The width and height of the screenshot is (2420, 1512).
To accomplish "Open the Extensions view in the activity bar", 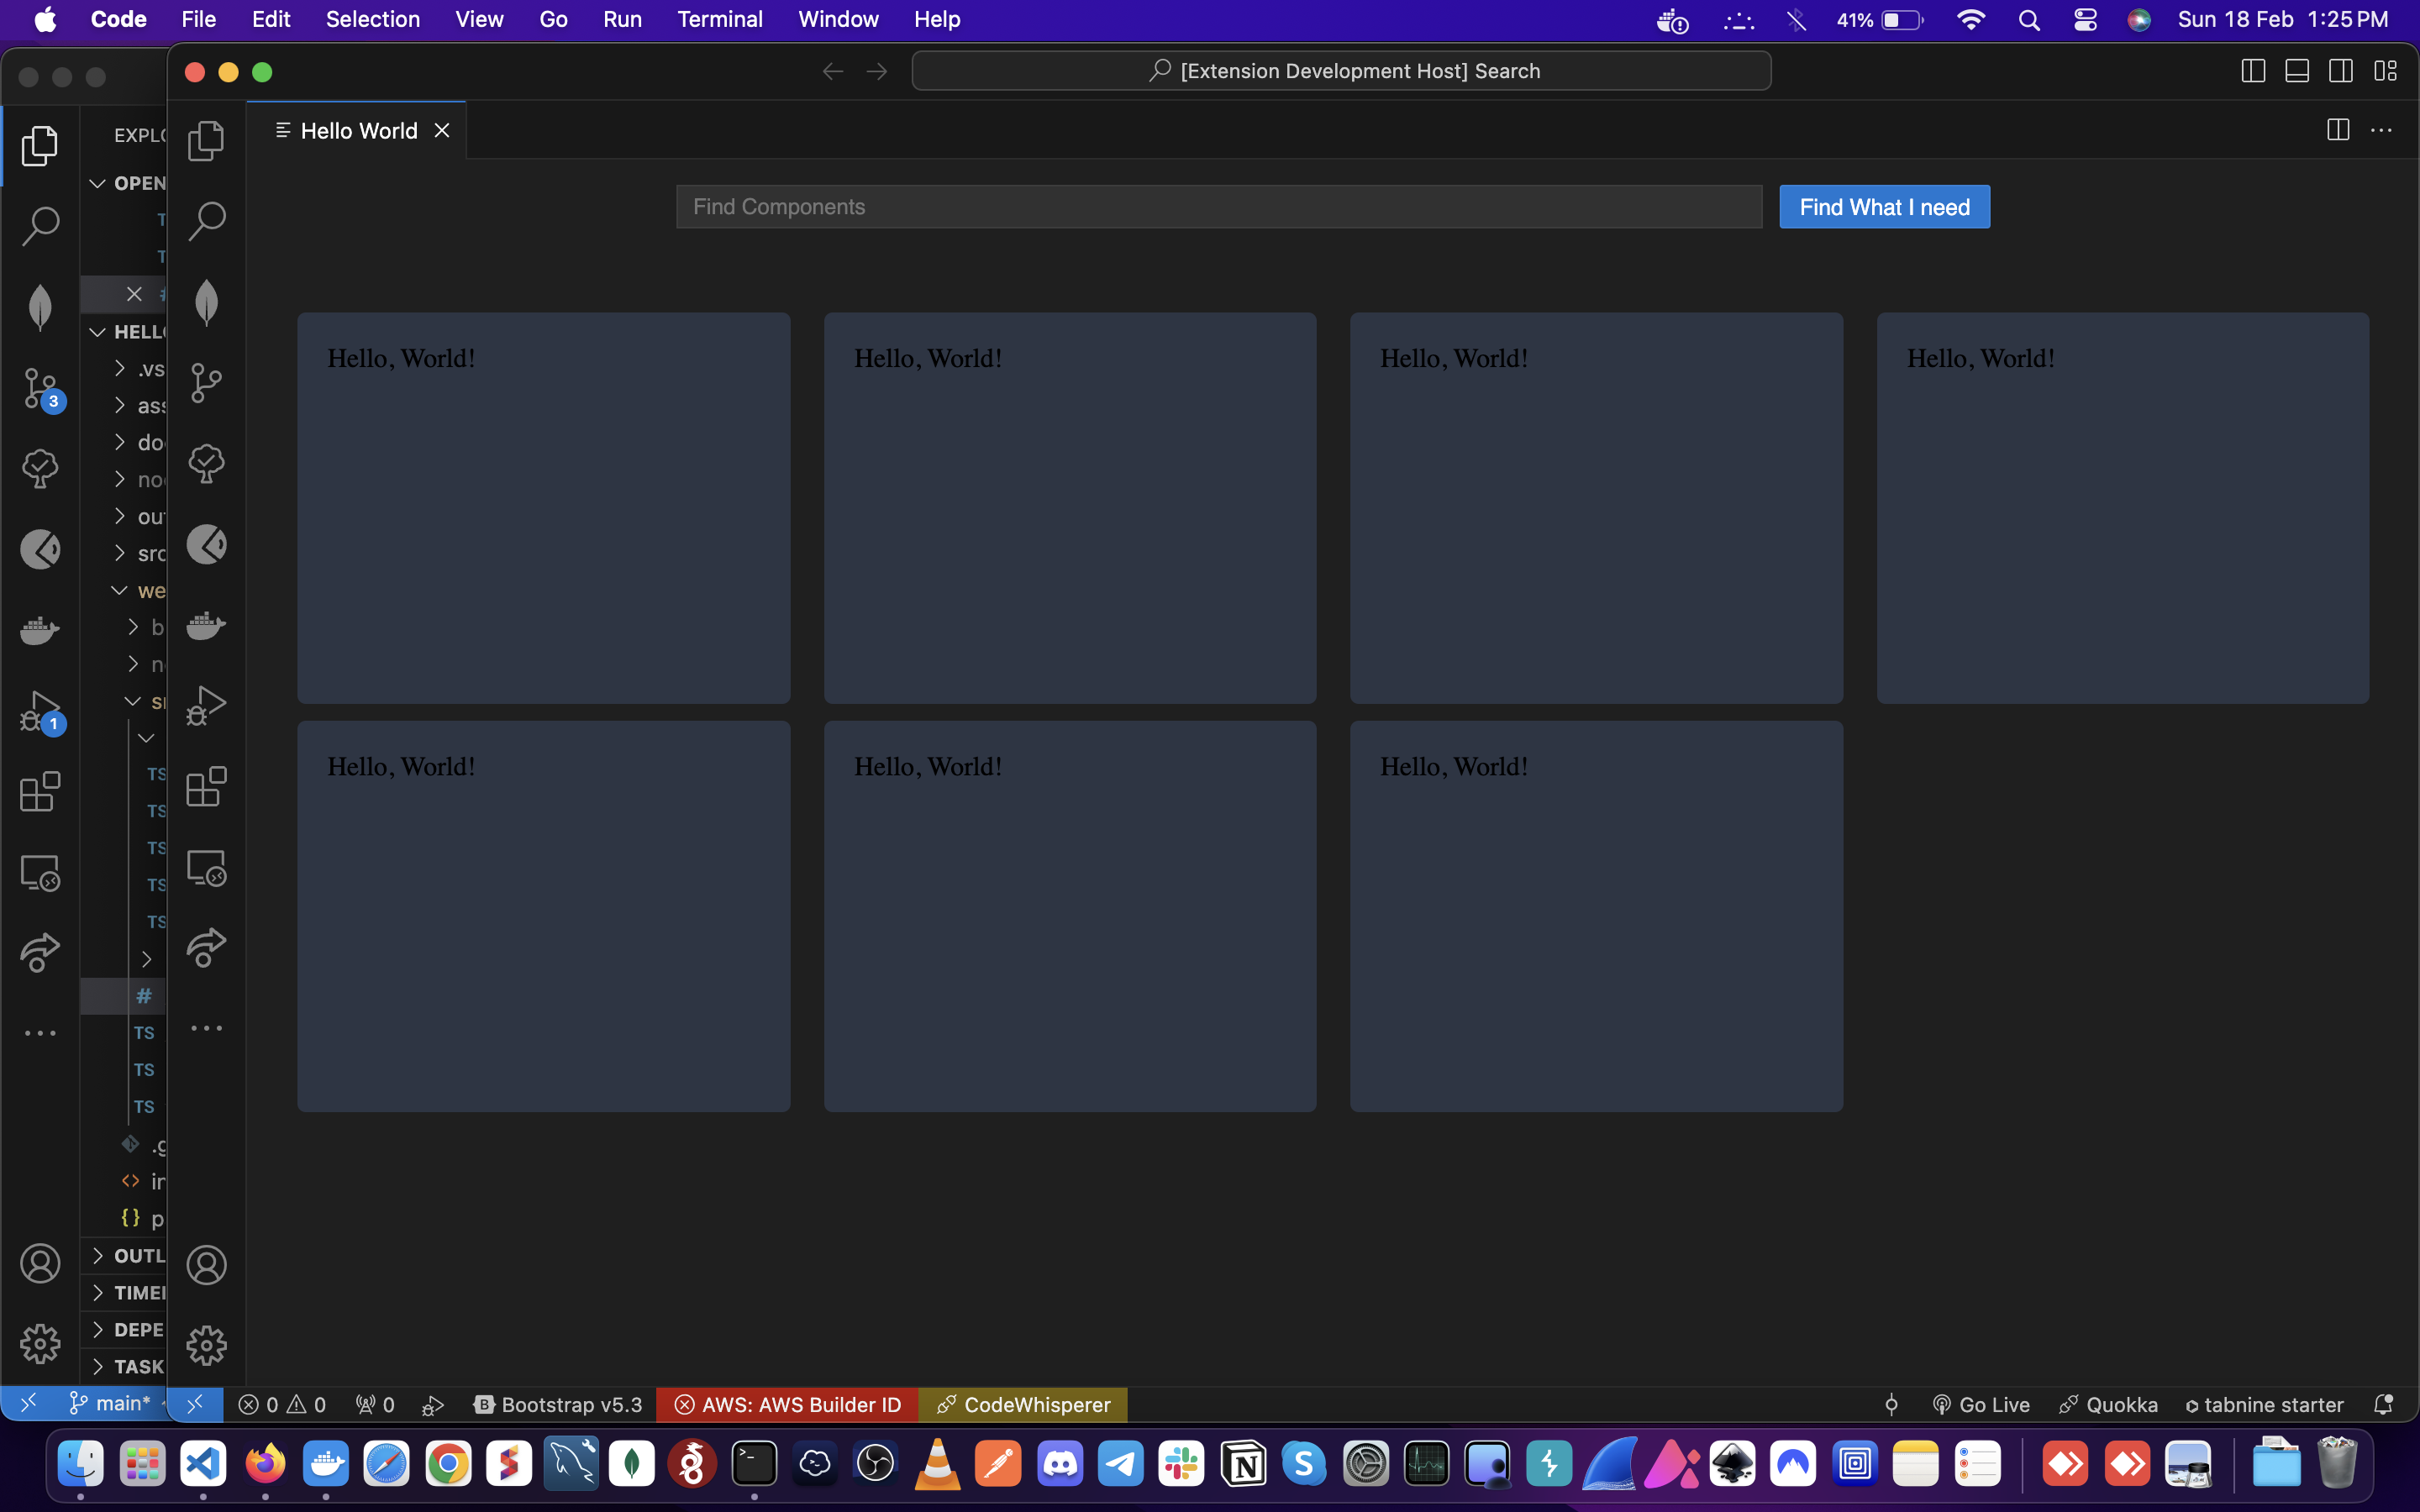I will coord(40,791).
